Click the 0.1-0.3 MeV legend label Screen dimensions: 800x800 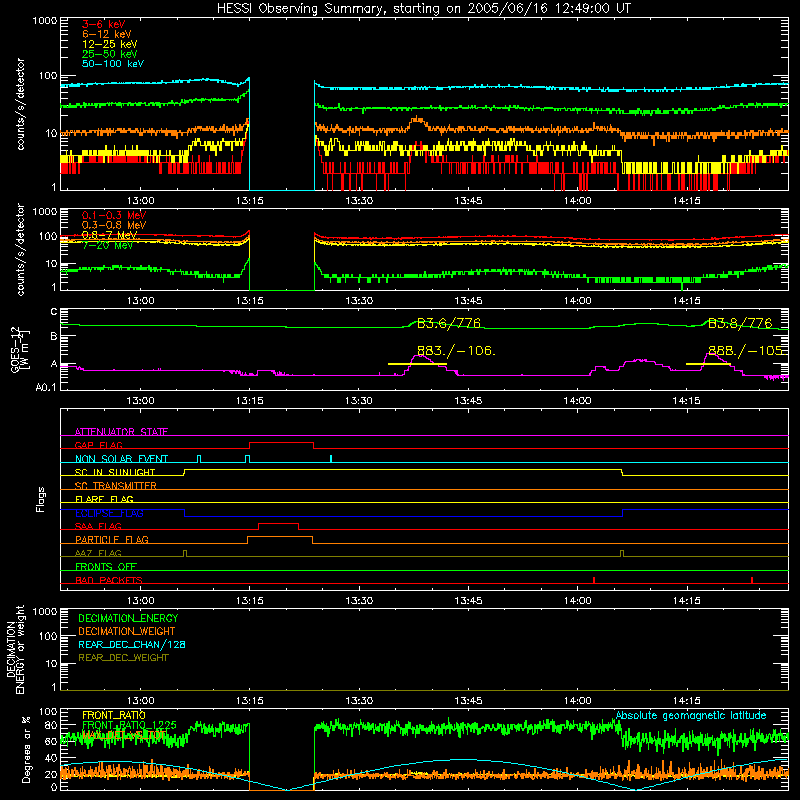tap(114, 215)
